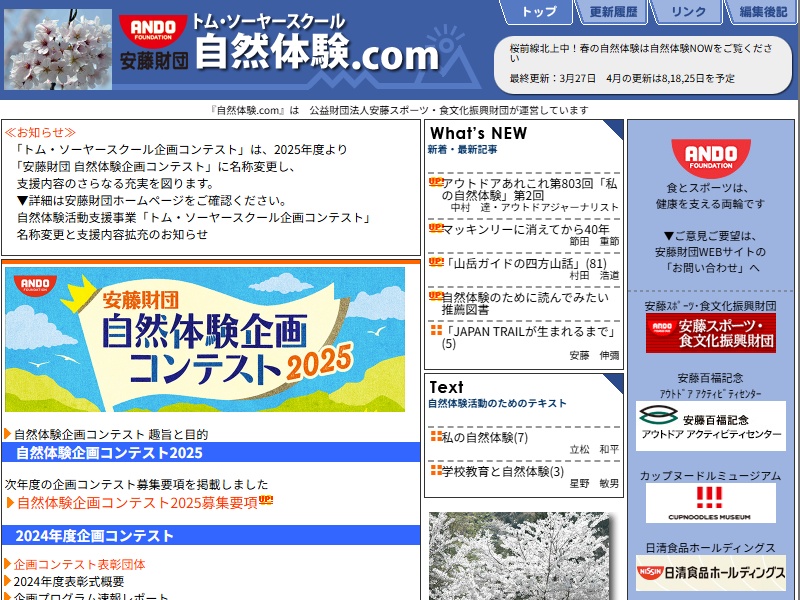Click UP! badge beside マッキンリーに消えてから40年

(x=436, y=228)
